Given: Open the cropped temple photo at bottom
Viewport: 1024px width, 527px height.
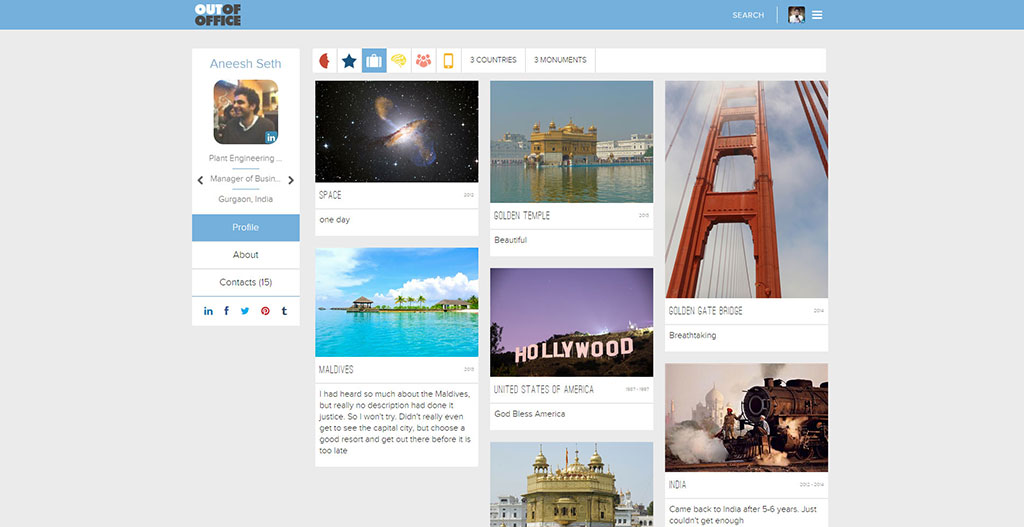Looking at the screenshot, I should click(571, 485).
